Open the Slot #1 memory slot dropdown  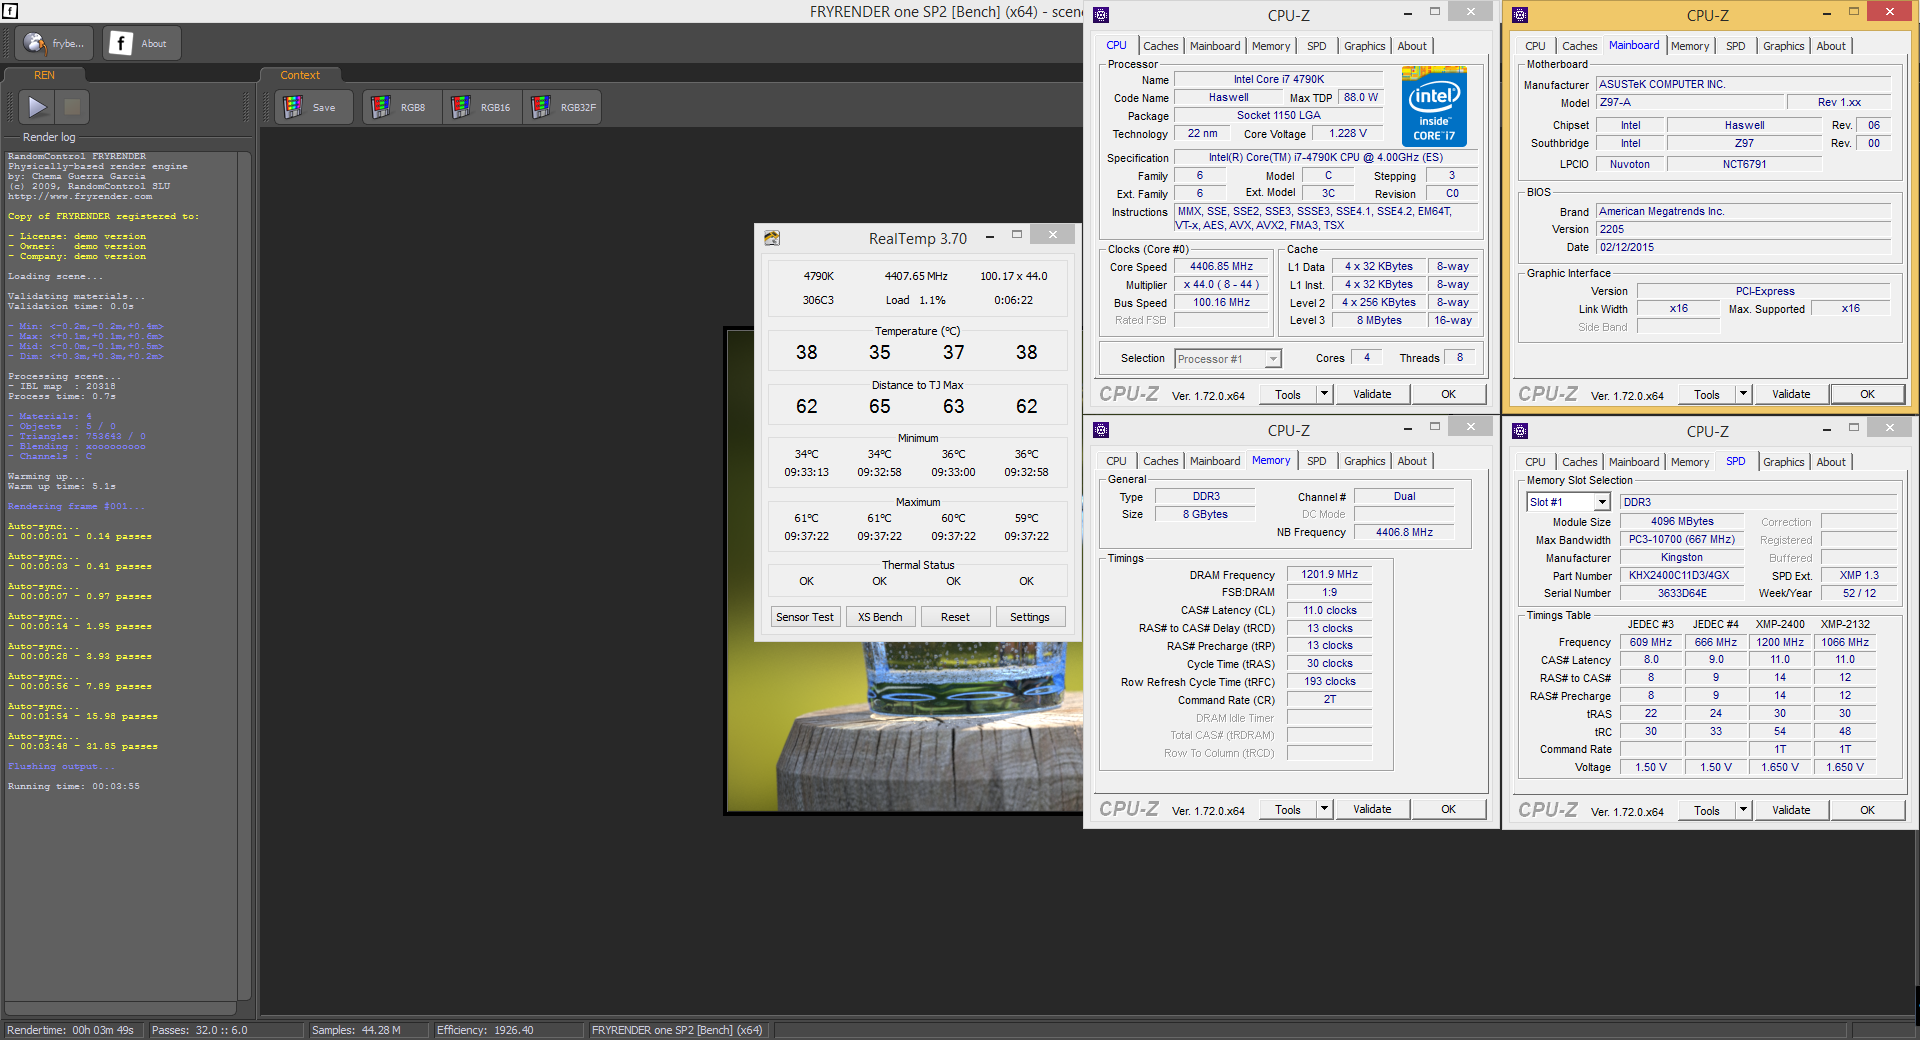click(1568, 502)
